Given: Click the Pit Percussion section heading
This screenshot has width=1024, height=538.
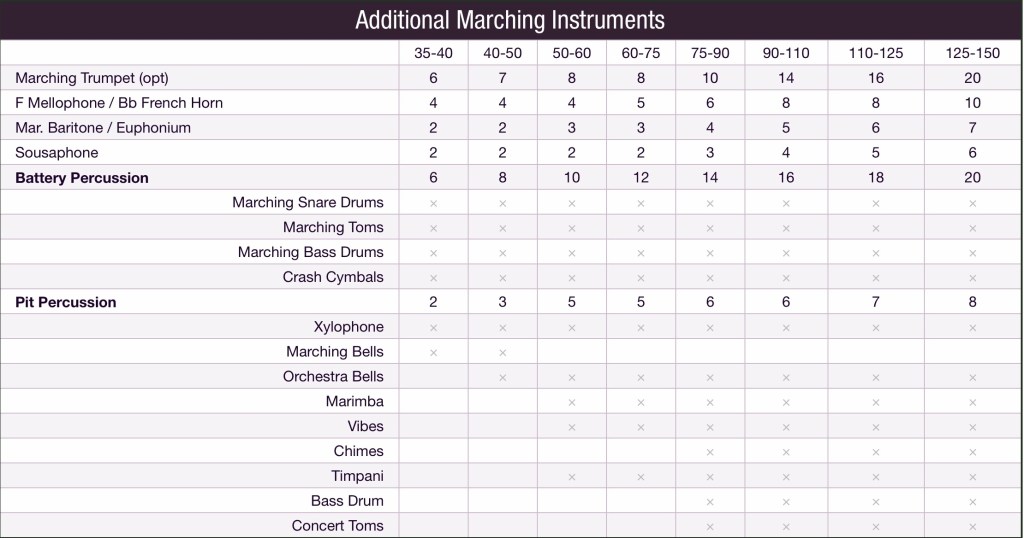Looking at the screenshot, I should [x=66, y=302].
